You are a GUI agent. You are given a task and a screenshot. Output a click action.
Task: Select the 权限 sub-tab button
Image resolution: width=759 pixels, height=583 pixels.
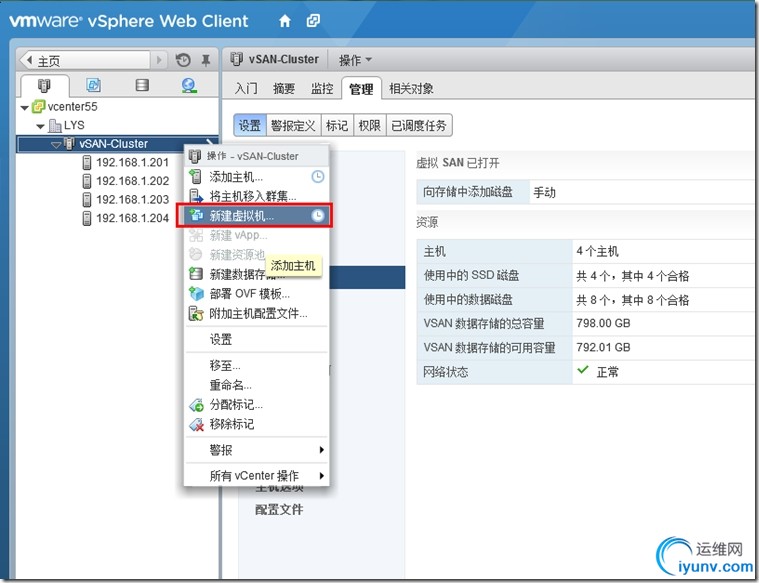[370, 125]
